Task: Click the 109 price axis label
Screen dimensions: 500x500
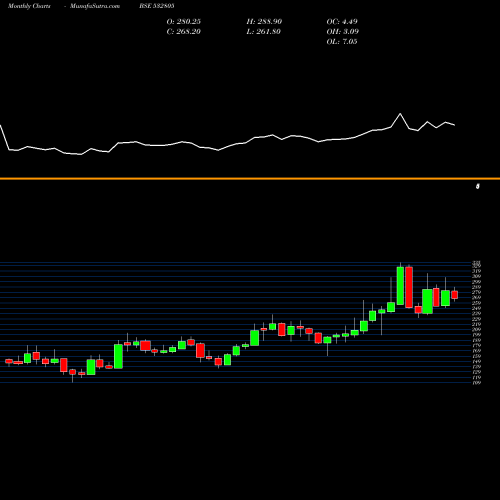Action: [477, 383]
